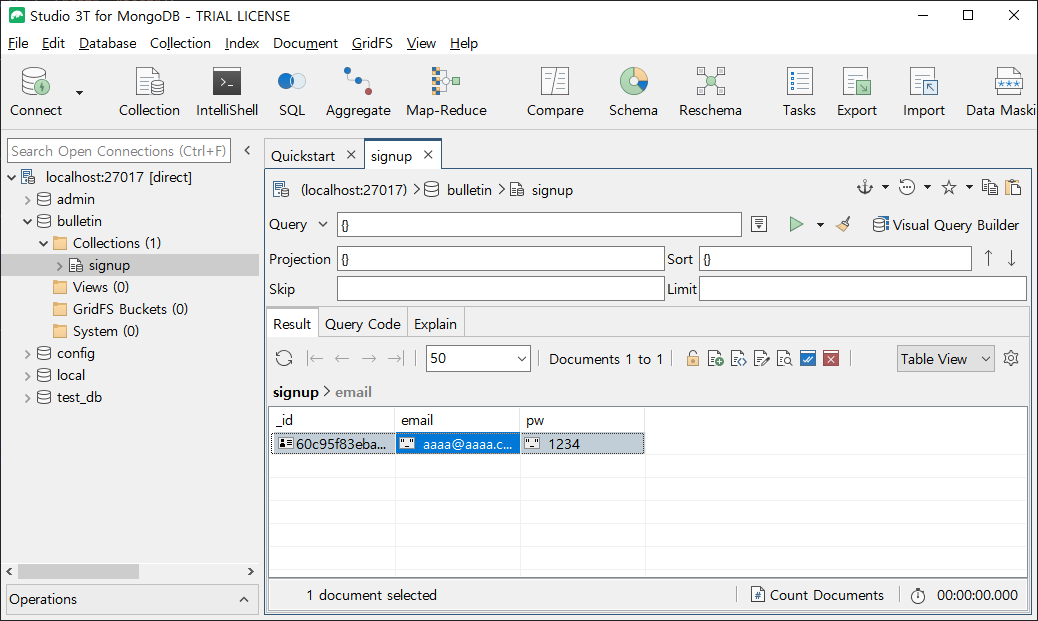
Task: Open the page size 50 dropdown
Action: (x=478, y=358)
